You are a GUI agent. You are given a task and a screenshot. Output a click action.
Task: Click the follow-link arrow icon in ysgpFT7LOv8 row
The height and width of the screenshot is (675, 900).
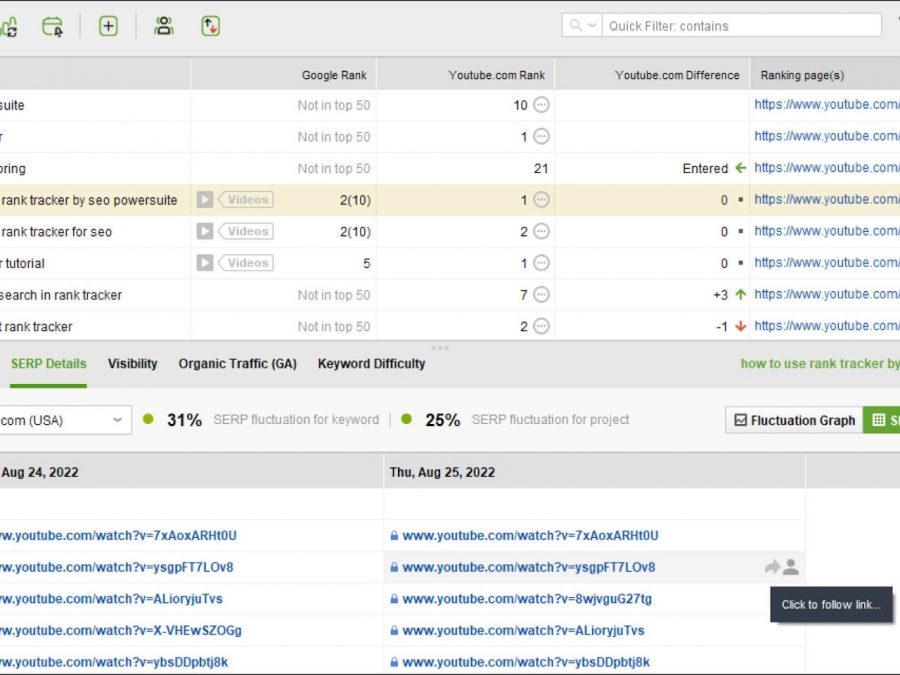(x=772, y=567)
